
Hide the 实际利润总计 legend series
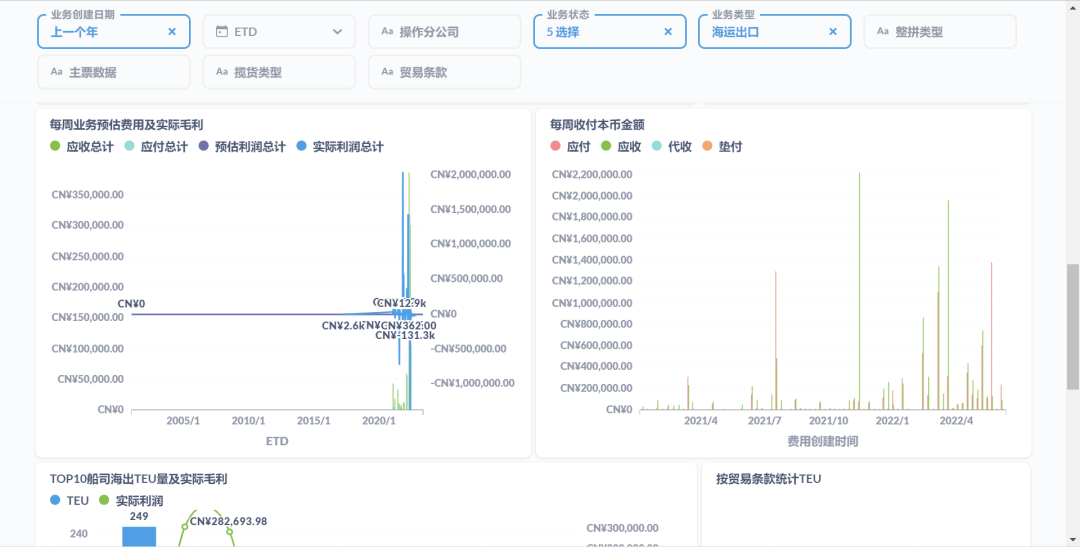click(340, 147)
